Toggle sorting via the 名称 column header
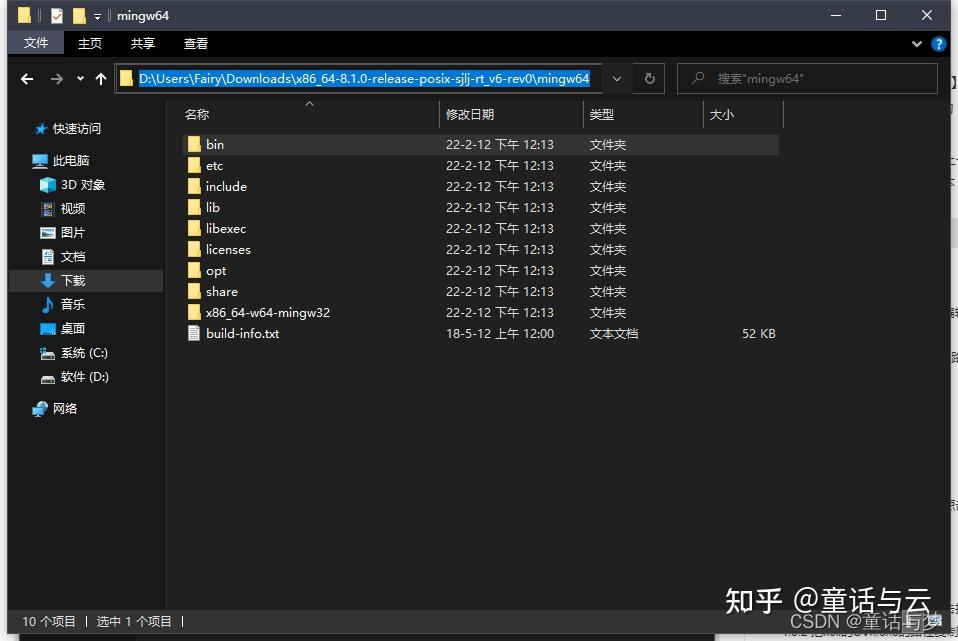Image resolution: width=958 pixels, height=641 pixels. coord(197,114)
